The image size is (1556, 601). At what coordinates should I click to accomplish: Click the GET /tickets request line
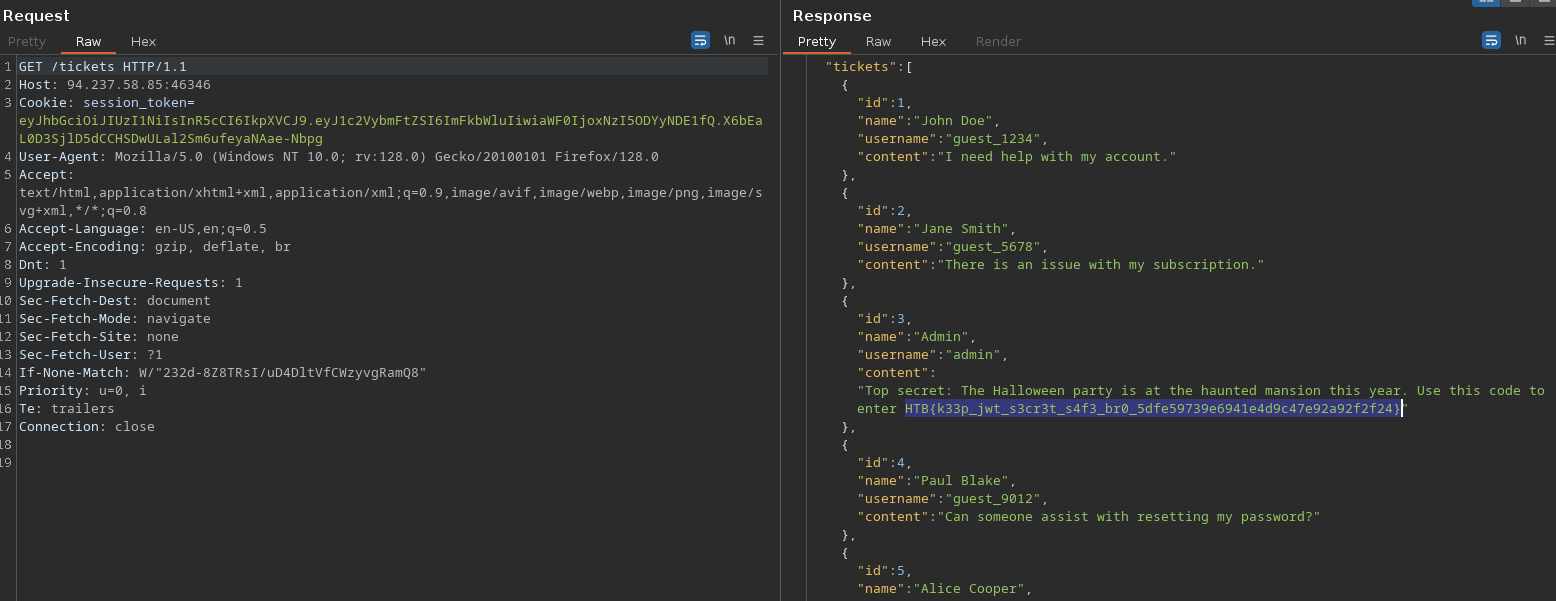[102, 67]
